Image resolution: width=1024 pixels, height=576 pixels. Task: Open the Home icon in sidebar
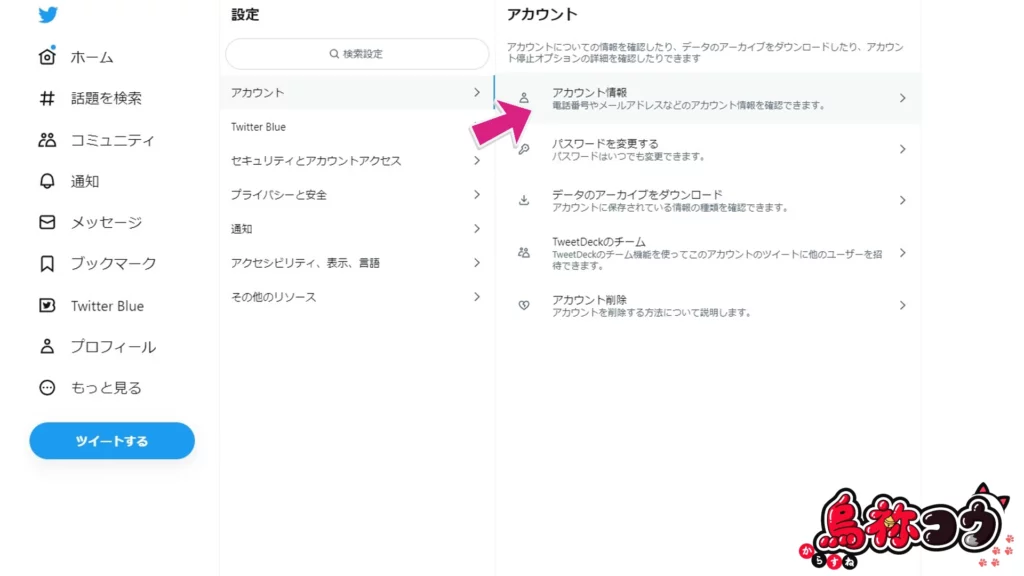coord(47,57)
